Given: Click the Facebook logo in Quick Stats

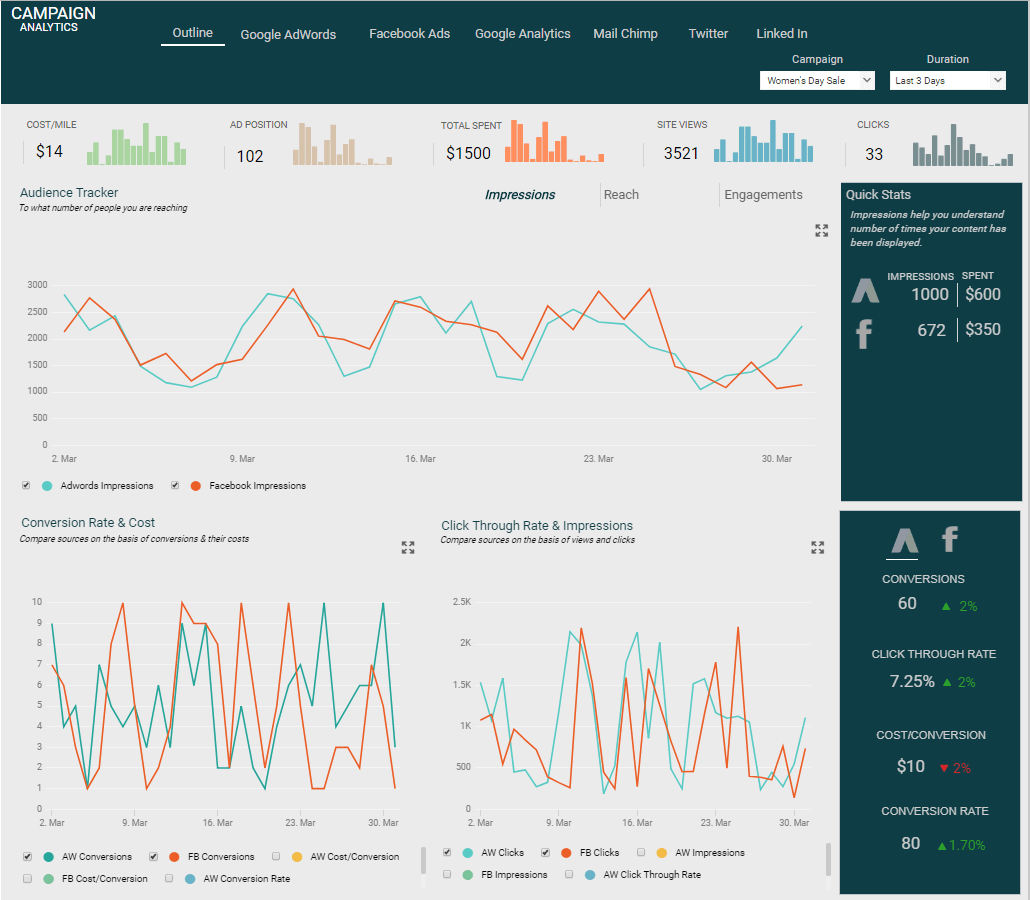Looking at the screenshot, I should point(865,332).
